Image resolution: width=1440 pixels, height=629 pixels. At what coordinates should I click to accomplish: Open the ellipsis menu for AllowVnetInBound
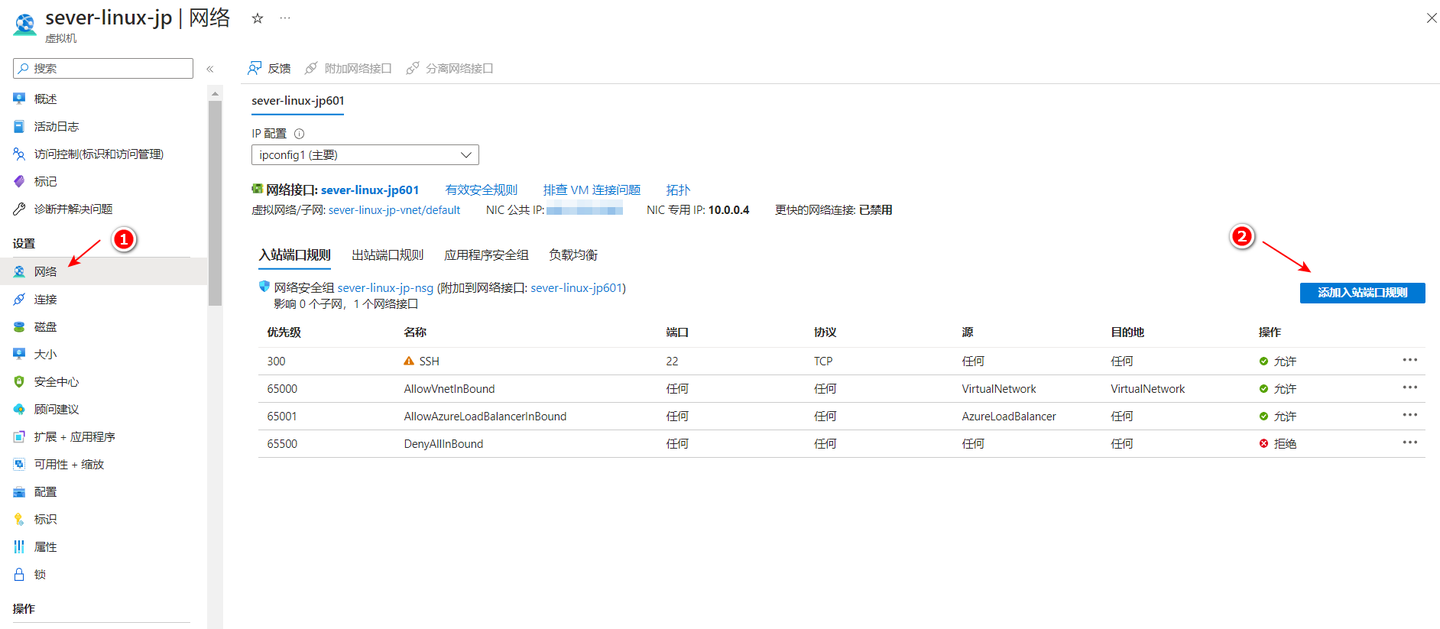[1410, 388]
